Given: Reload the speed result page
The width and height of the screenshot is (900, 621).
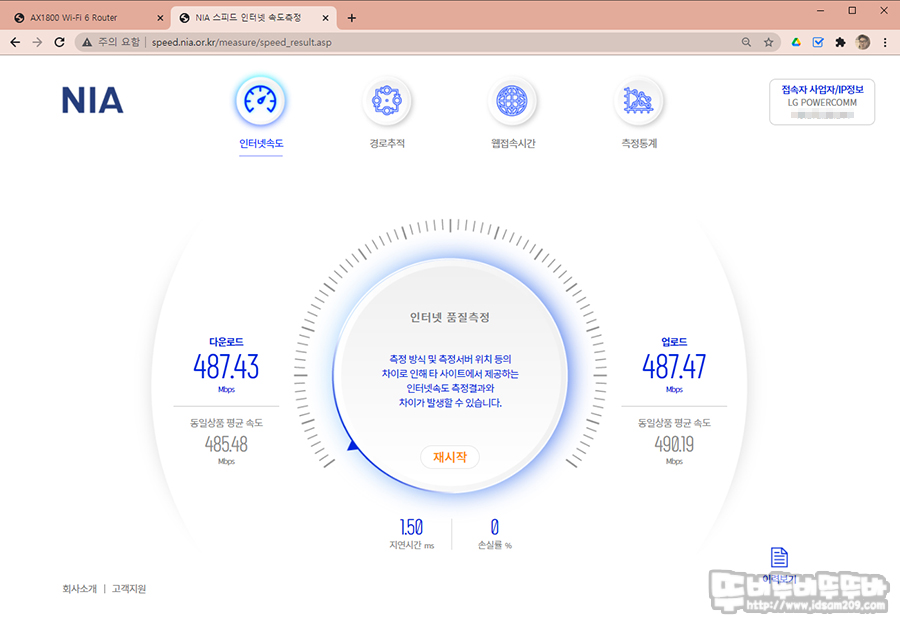Looking at the screenshot, I should tap(59, 42).
